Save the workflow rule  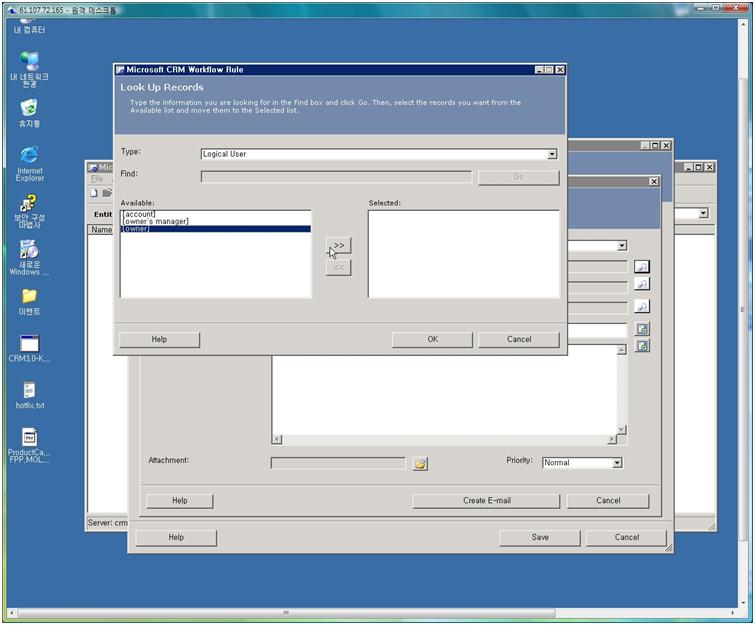click(x=540, y=537)
